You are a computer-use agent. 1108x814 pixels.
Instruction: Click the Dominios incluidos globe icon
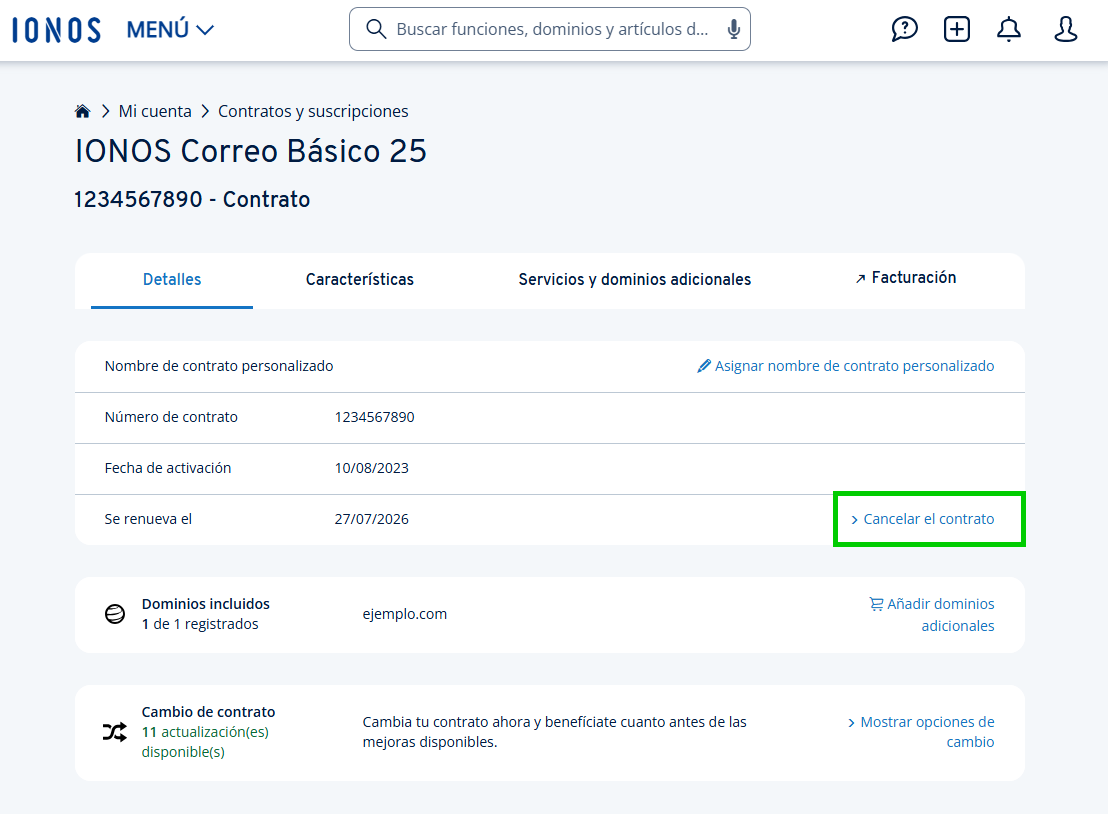(x=114, y=614)
